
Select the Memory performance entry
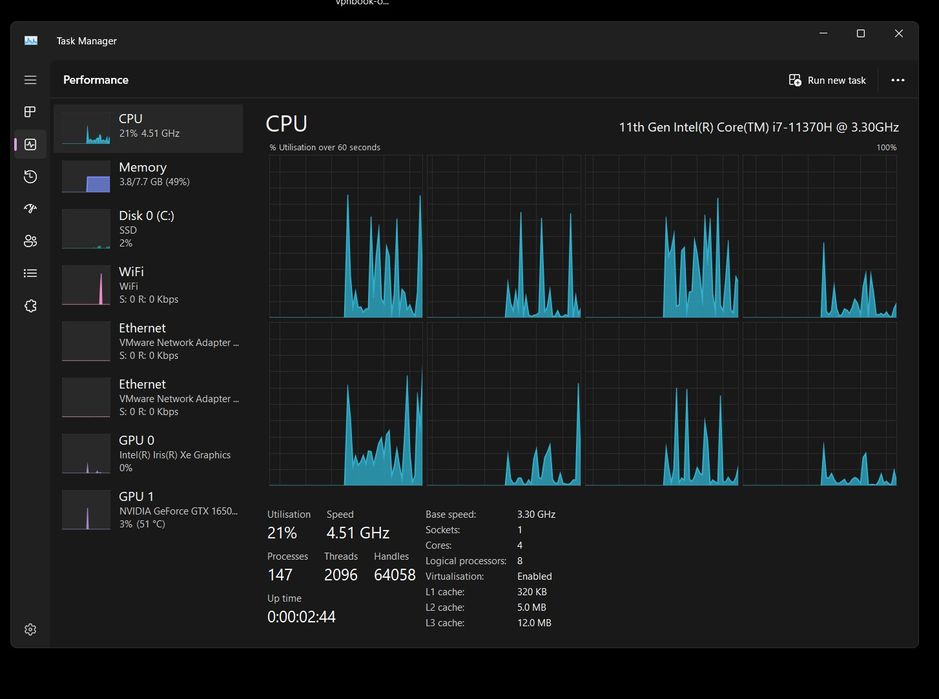148,176
